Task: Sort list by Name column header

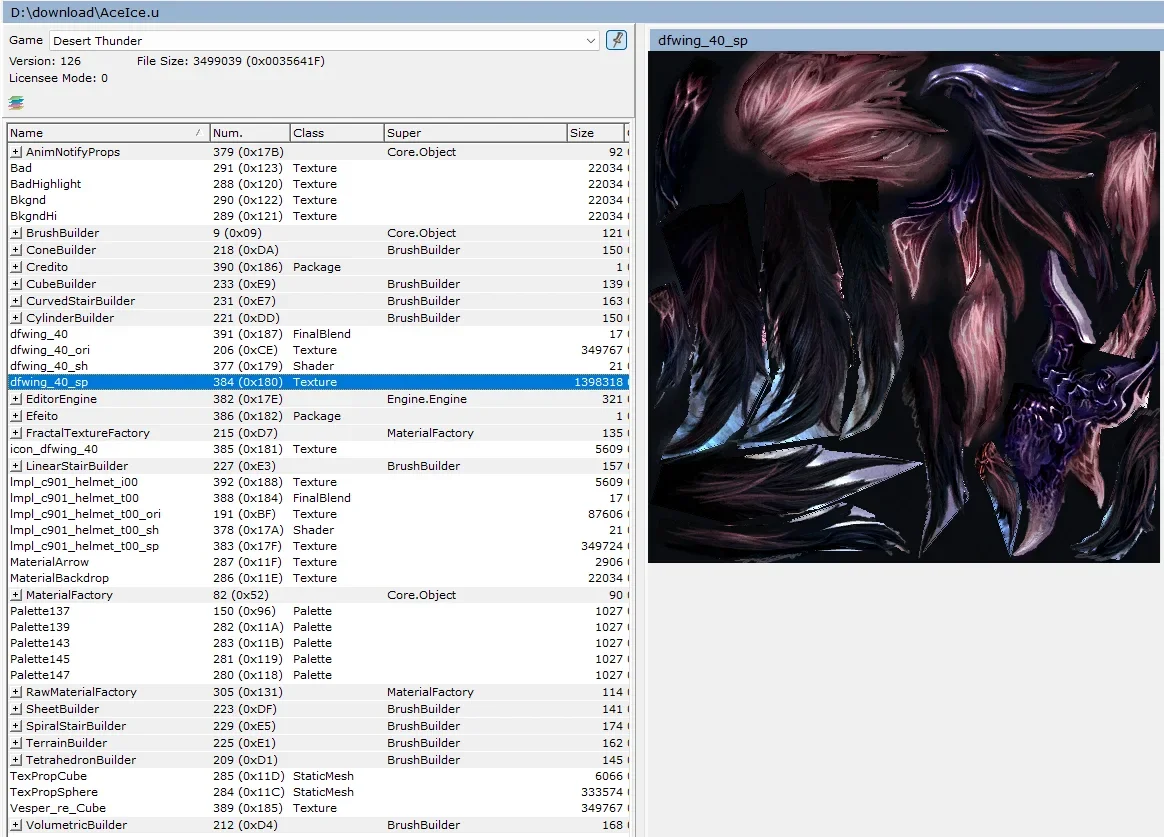Action: click(100, 133)
